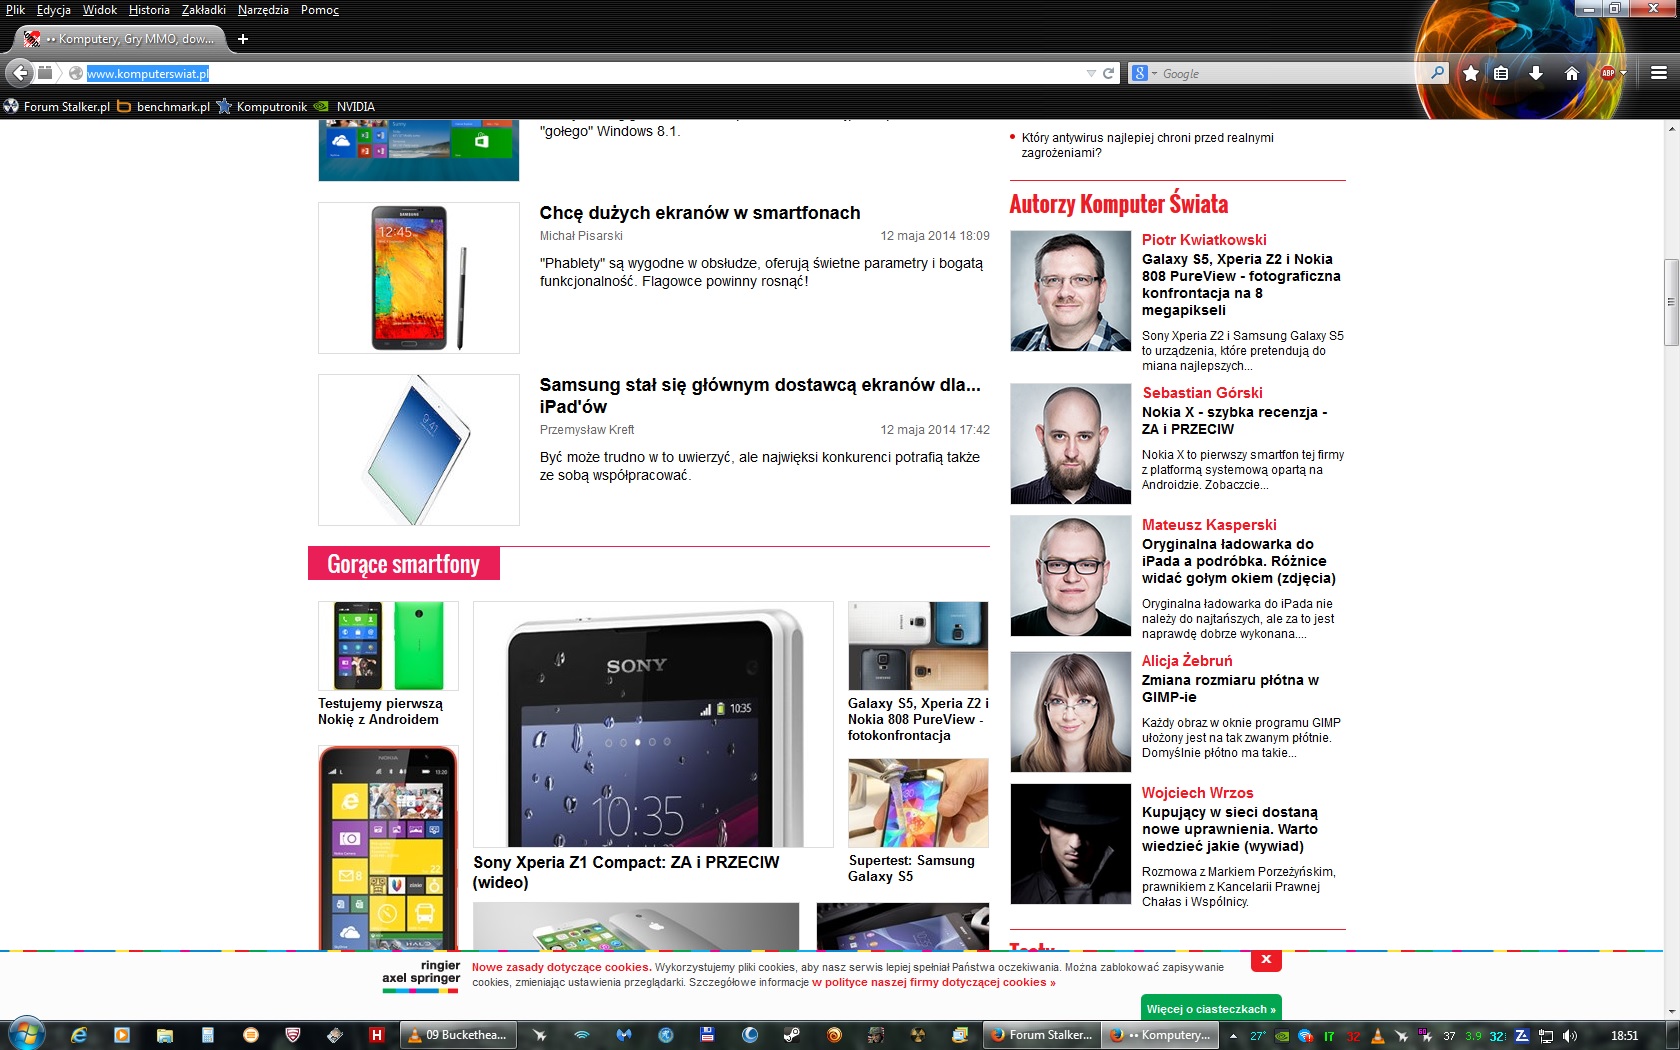
Task: Expand the Adblock Plus dropdown arrow
Action: (1623, 73)
